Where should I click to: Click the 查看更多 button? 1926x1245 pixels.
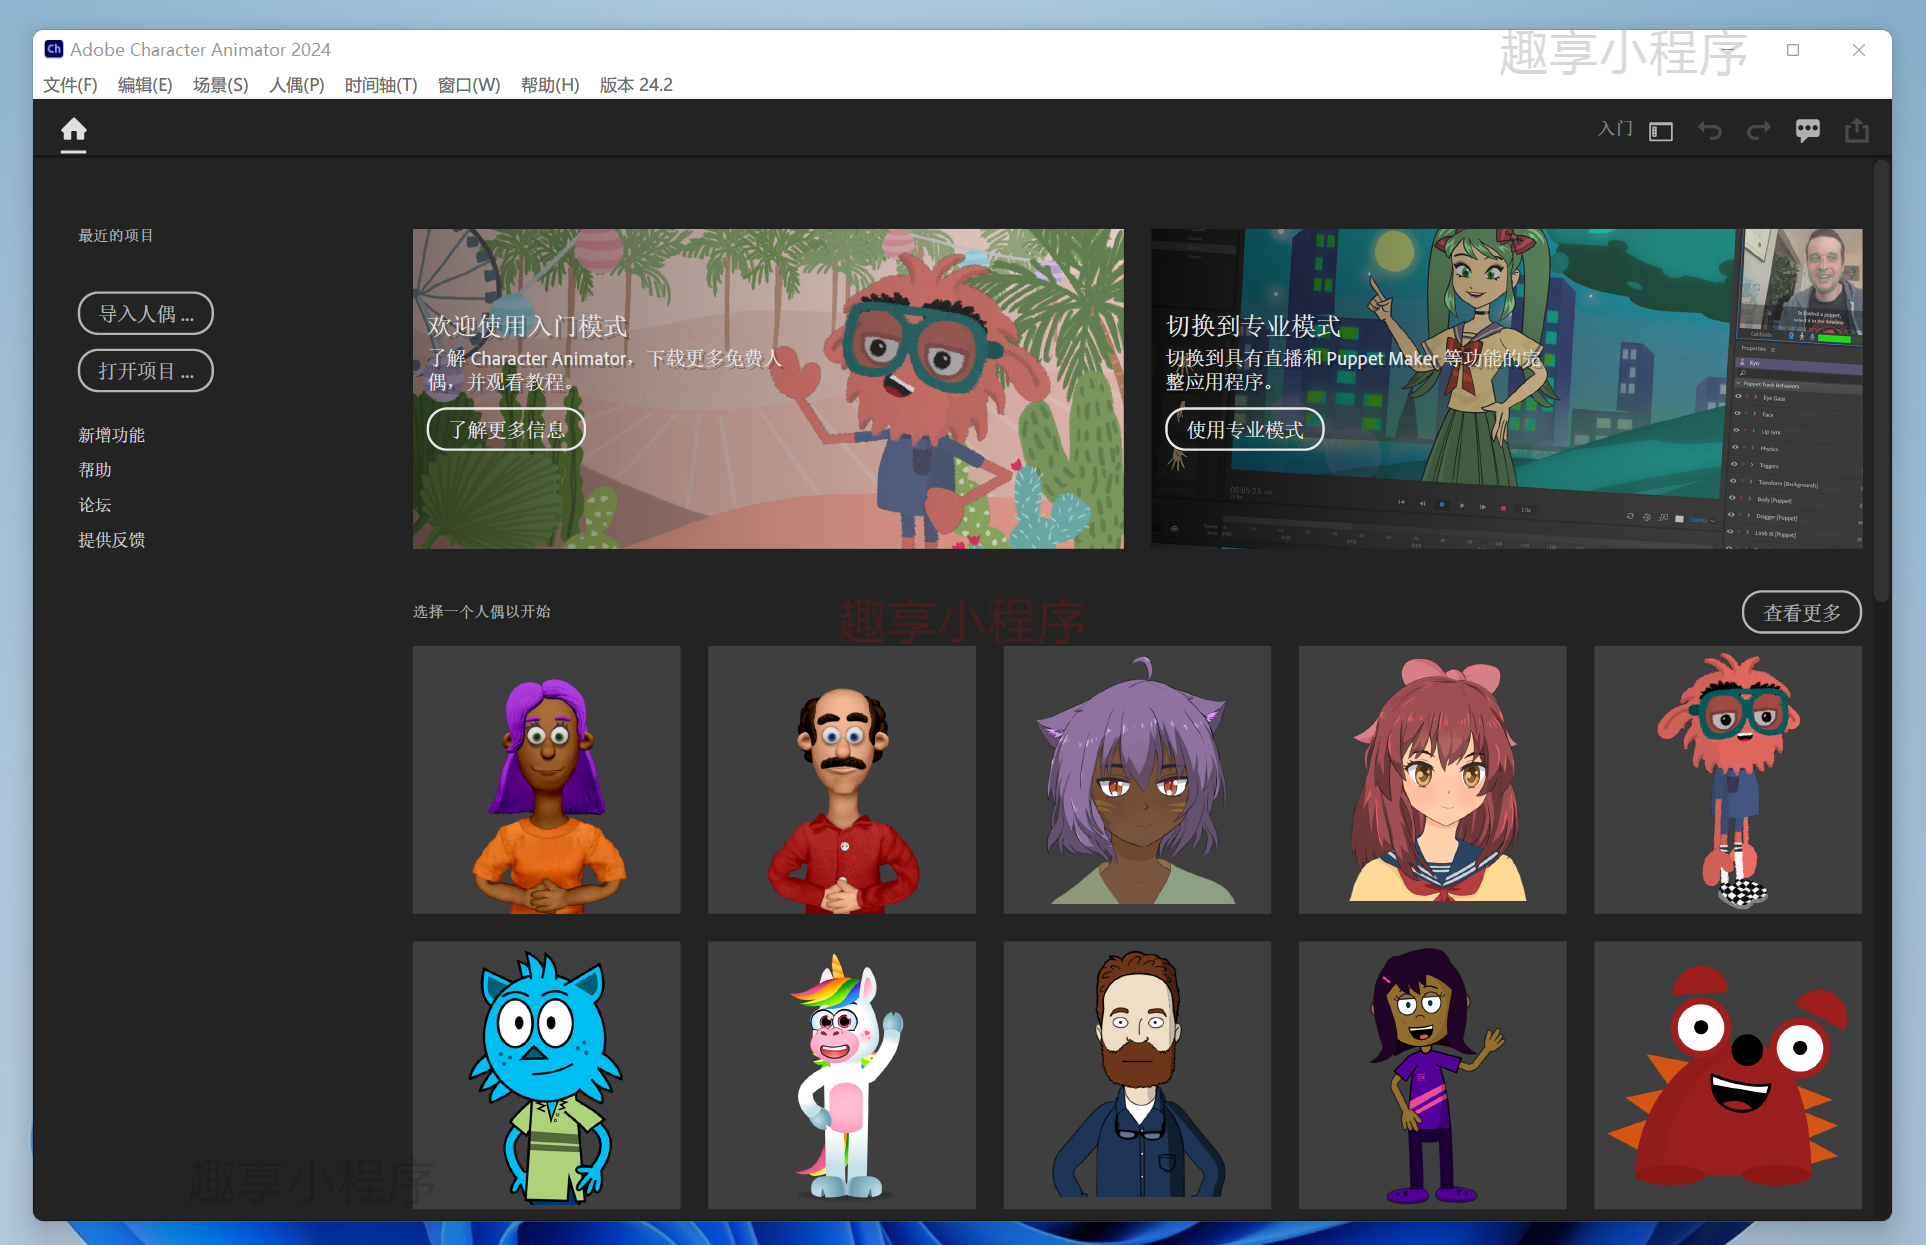(x=1802, y=613)
